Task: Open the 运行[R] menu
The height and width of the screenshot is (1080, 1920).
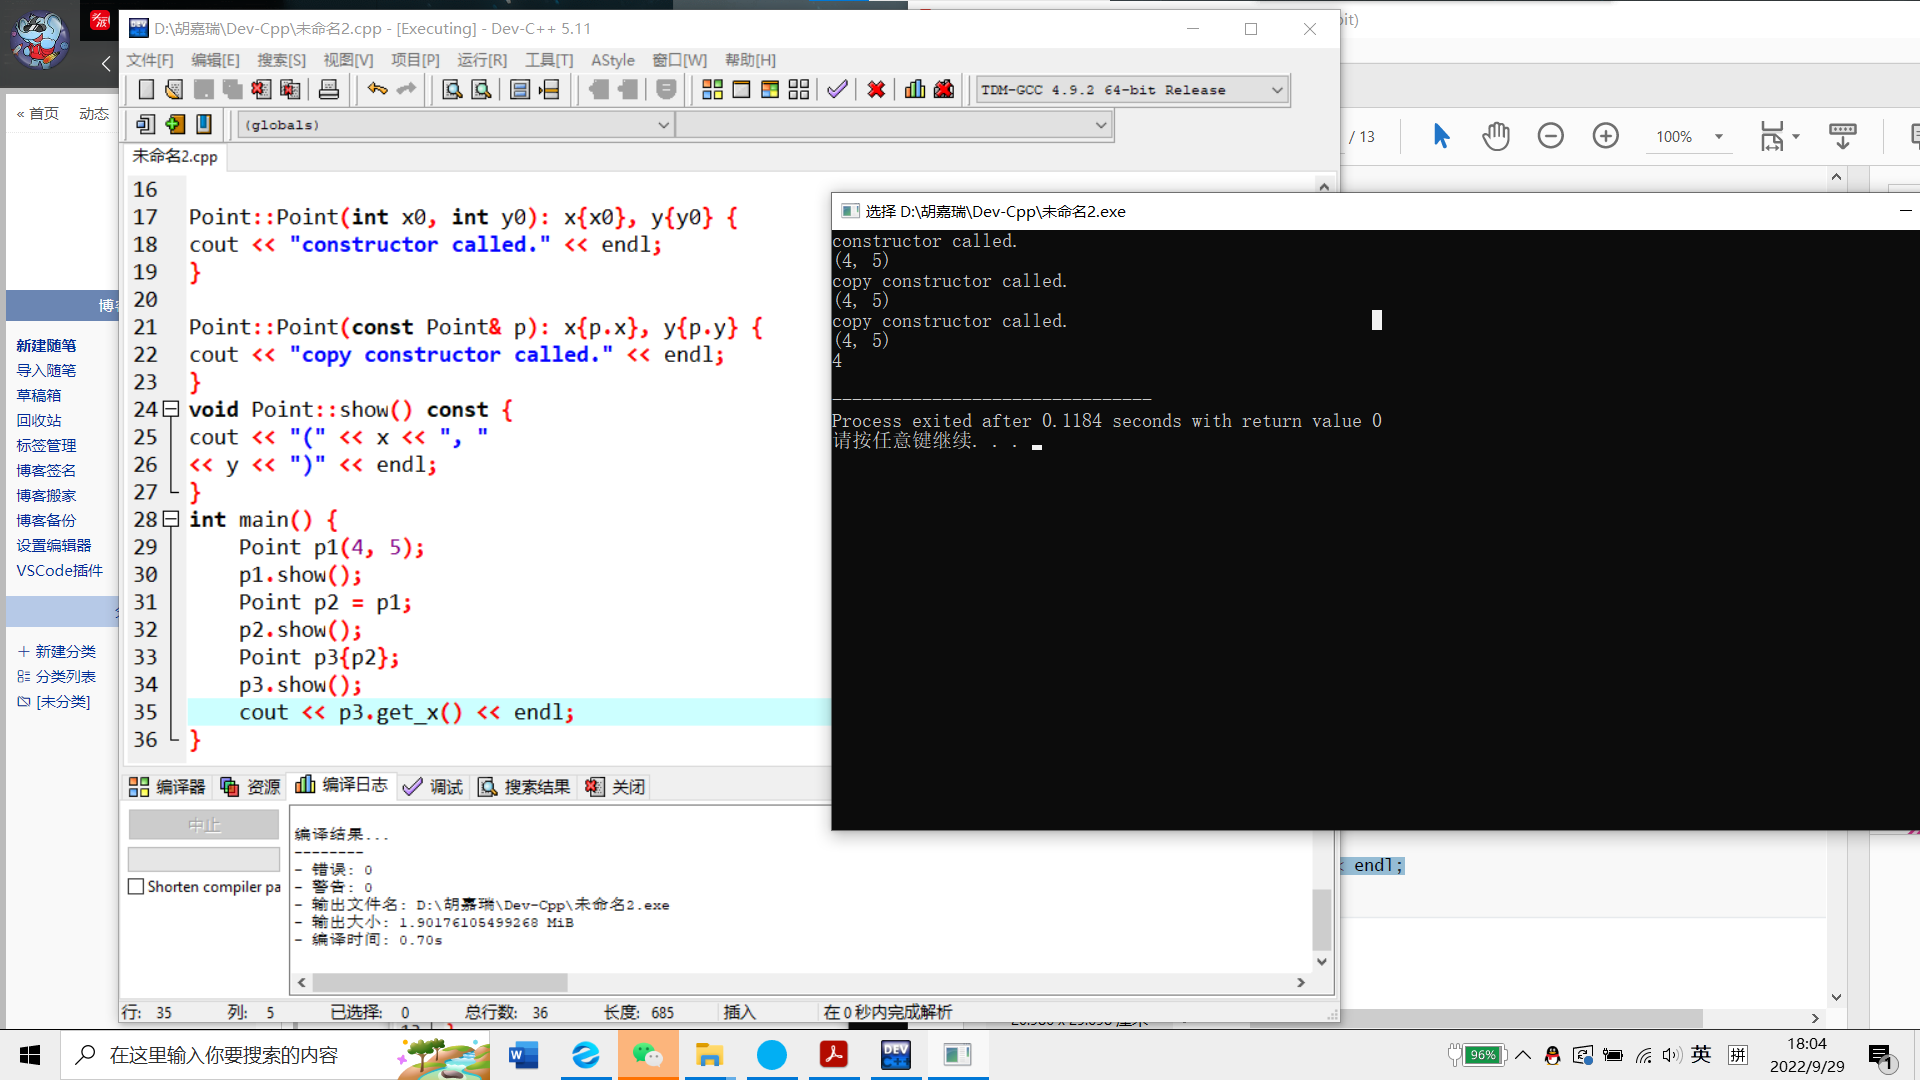Action: click(481, 60)
